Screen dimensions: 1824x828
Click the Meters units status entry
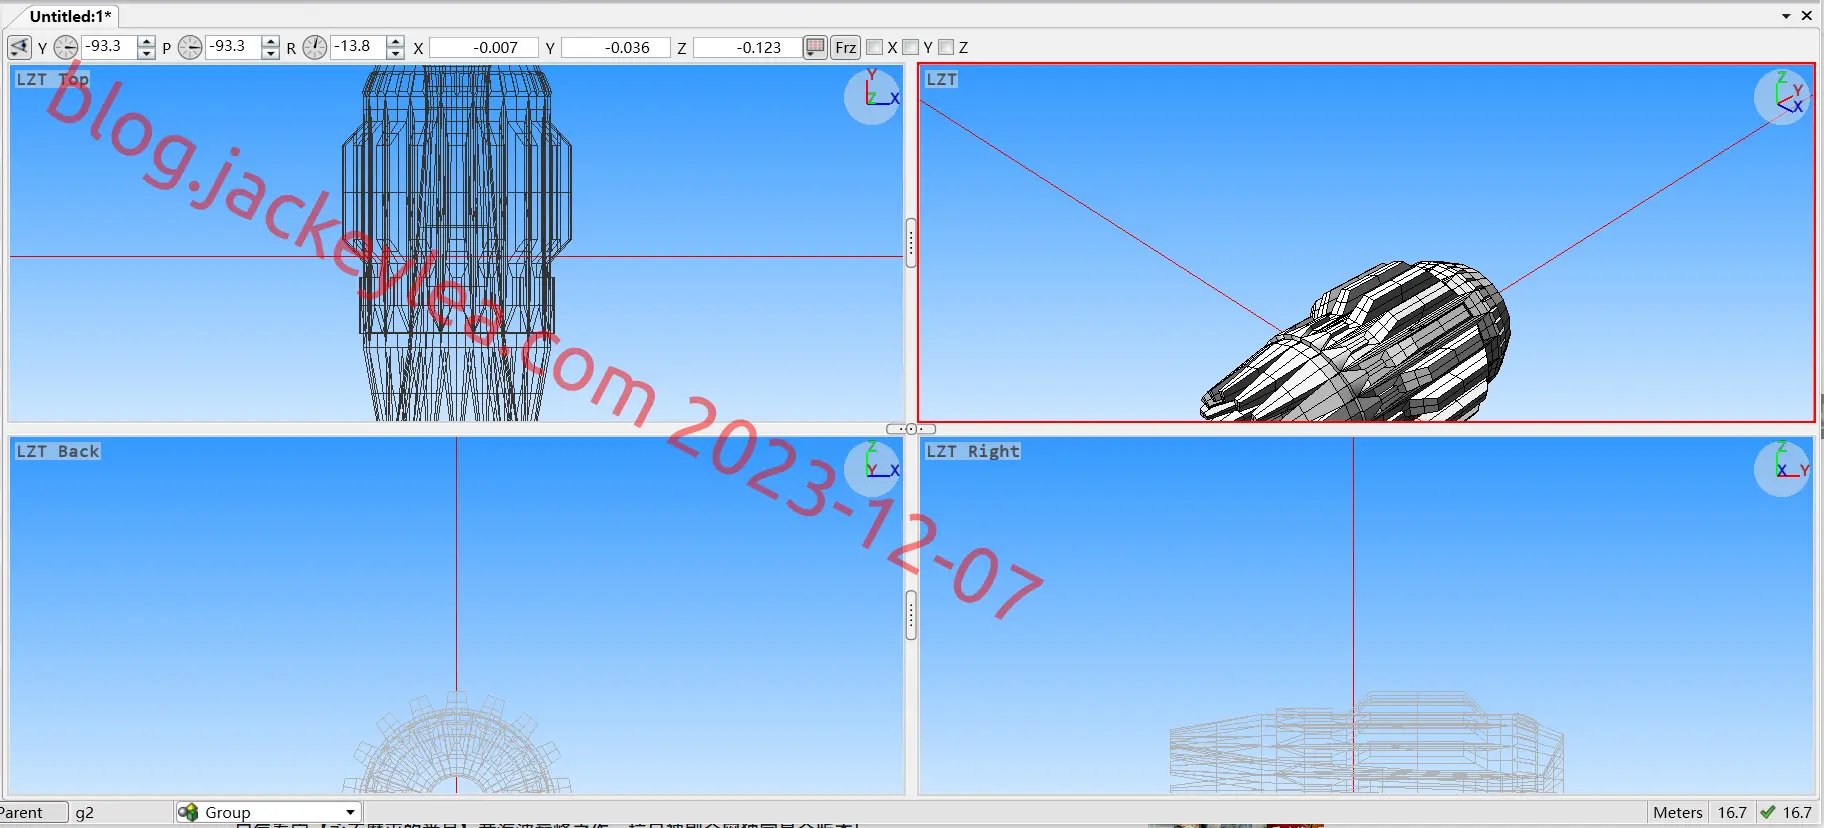1678,812
